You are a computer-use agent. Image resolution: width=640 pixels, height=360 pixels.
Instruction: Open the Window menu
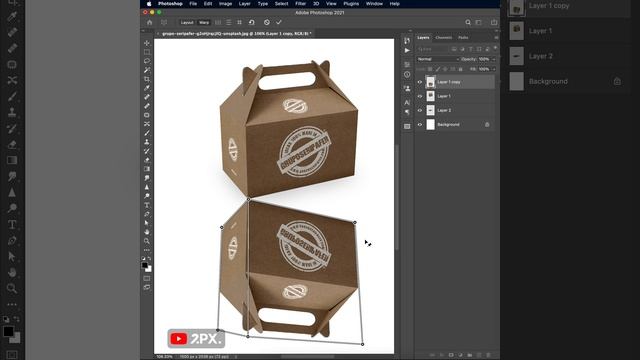[374, 4]
